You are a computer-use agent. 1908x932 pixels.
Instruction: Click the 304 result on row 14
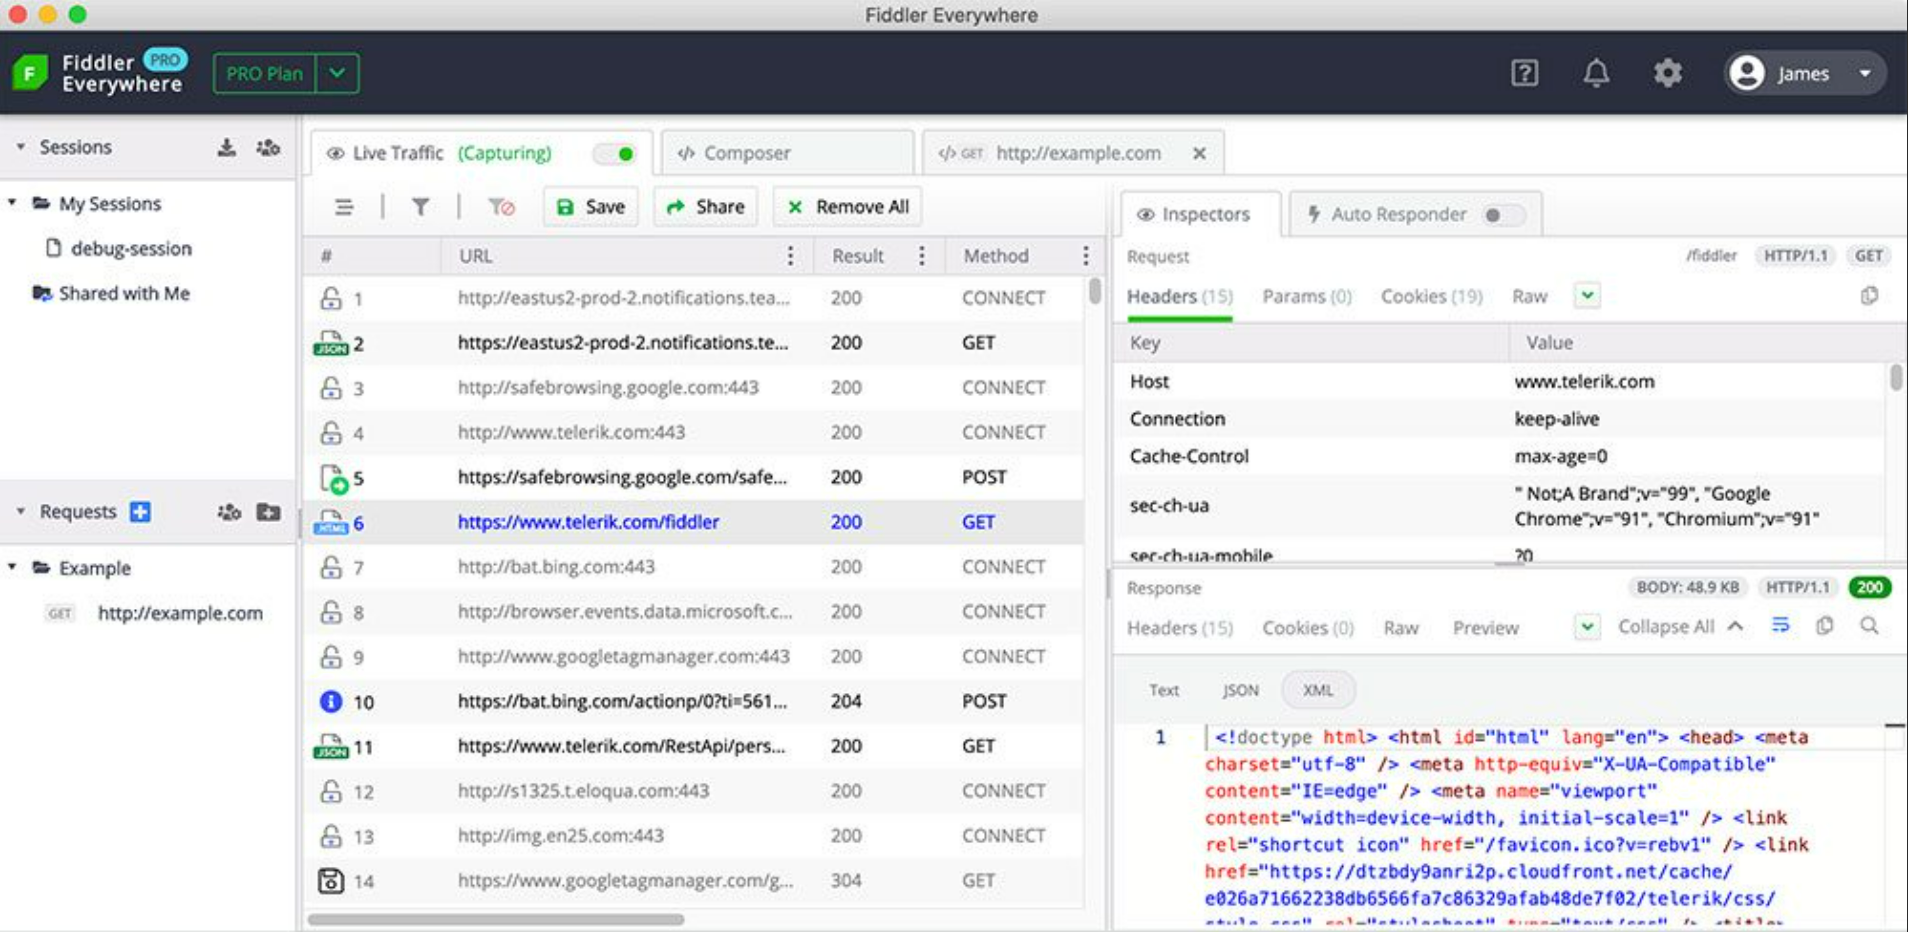point(846,881)
